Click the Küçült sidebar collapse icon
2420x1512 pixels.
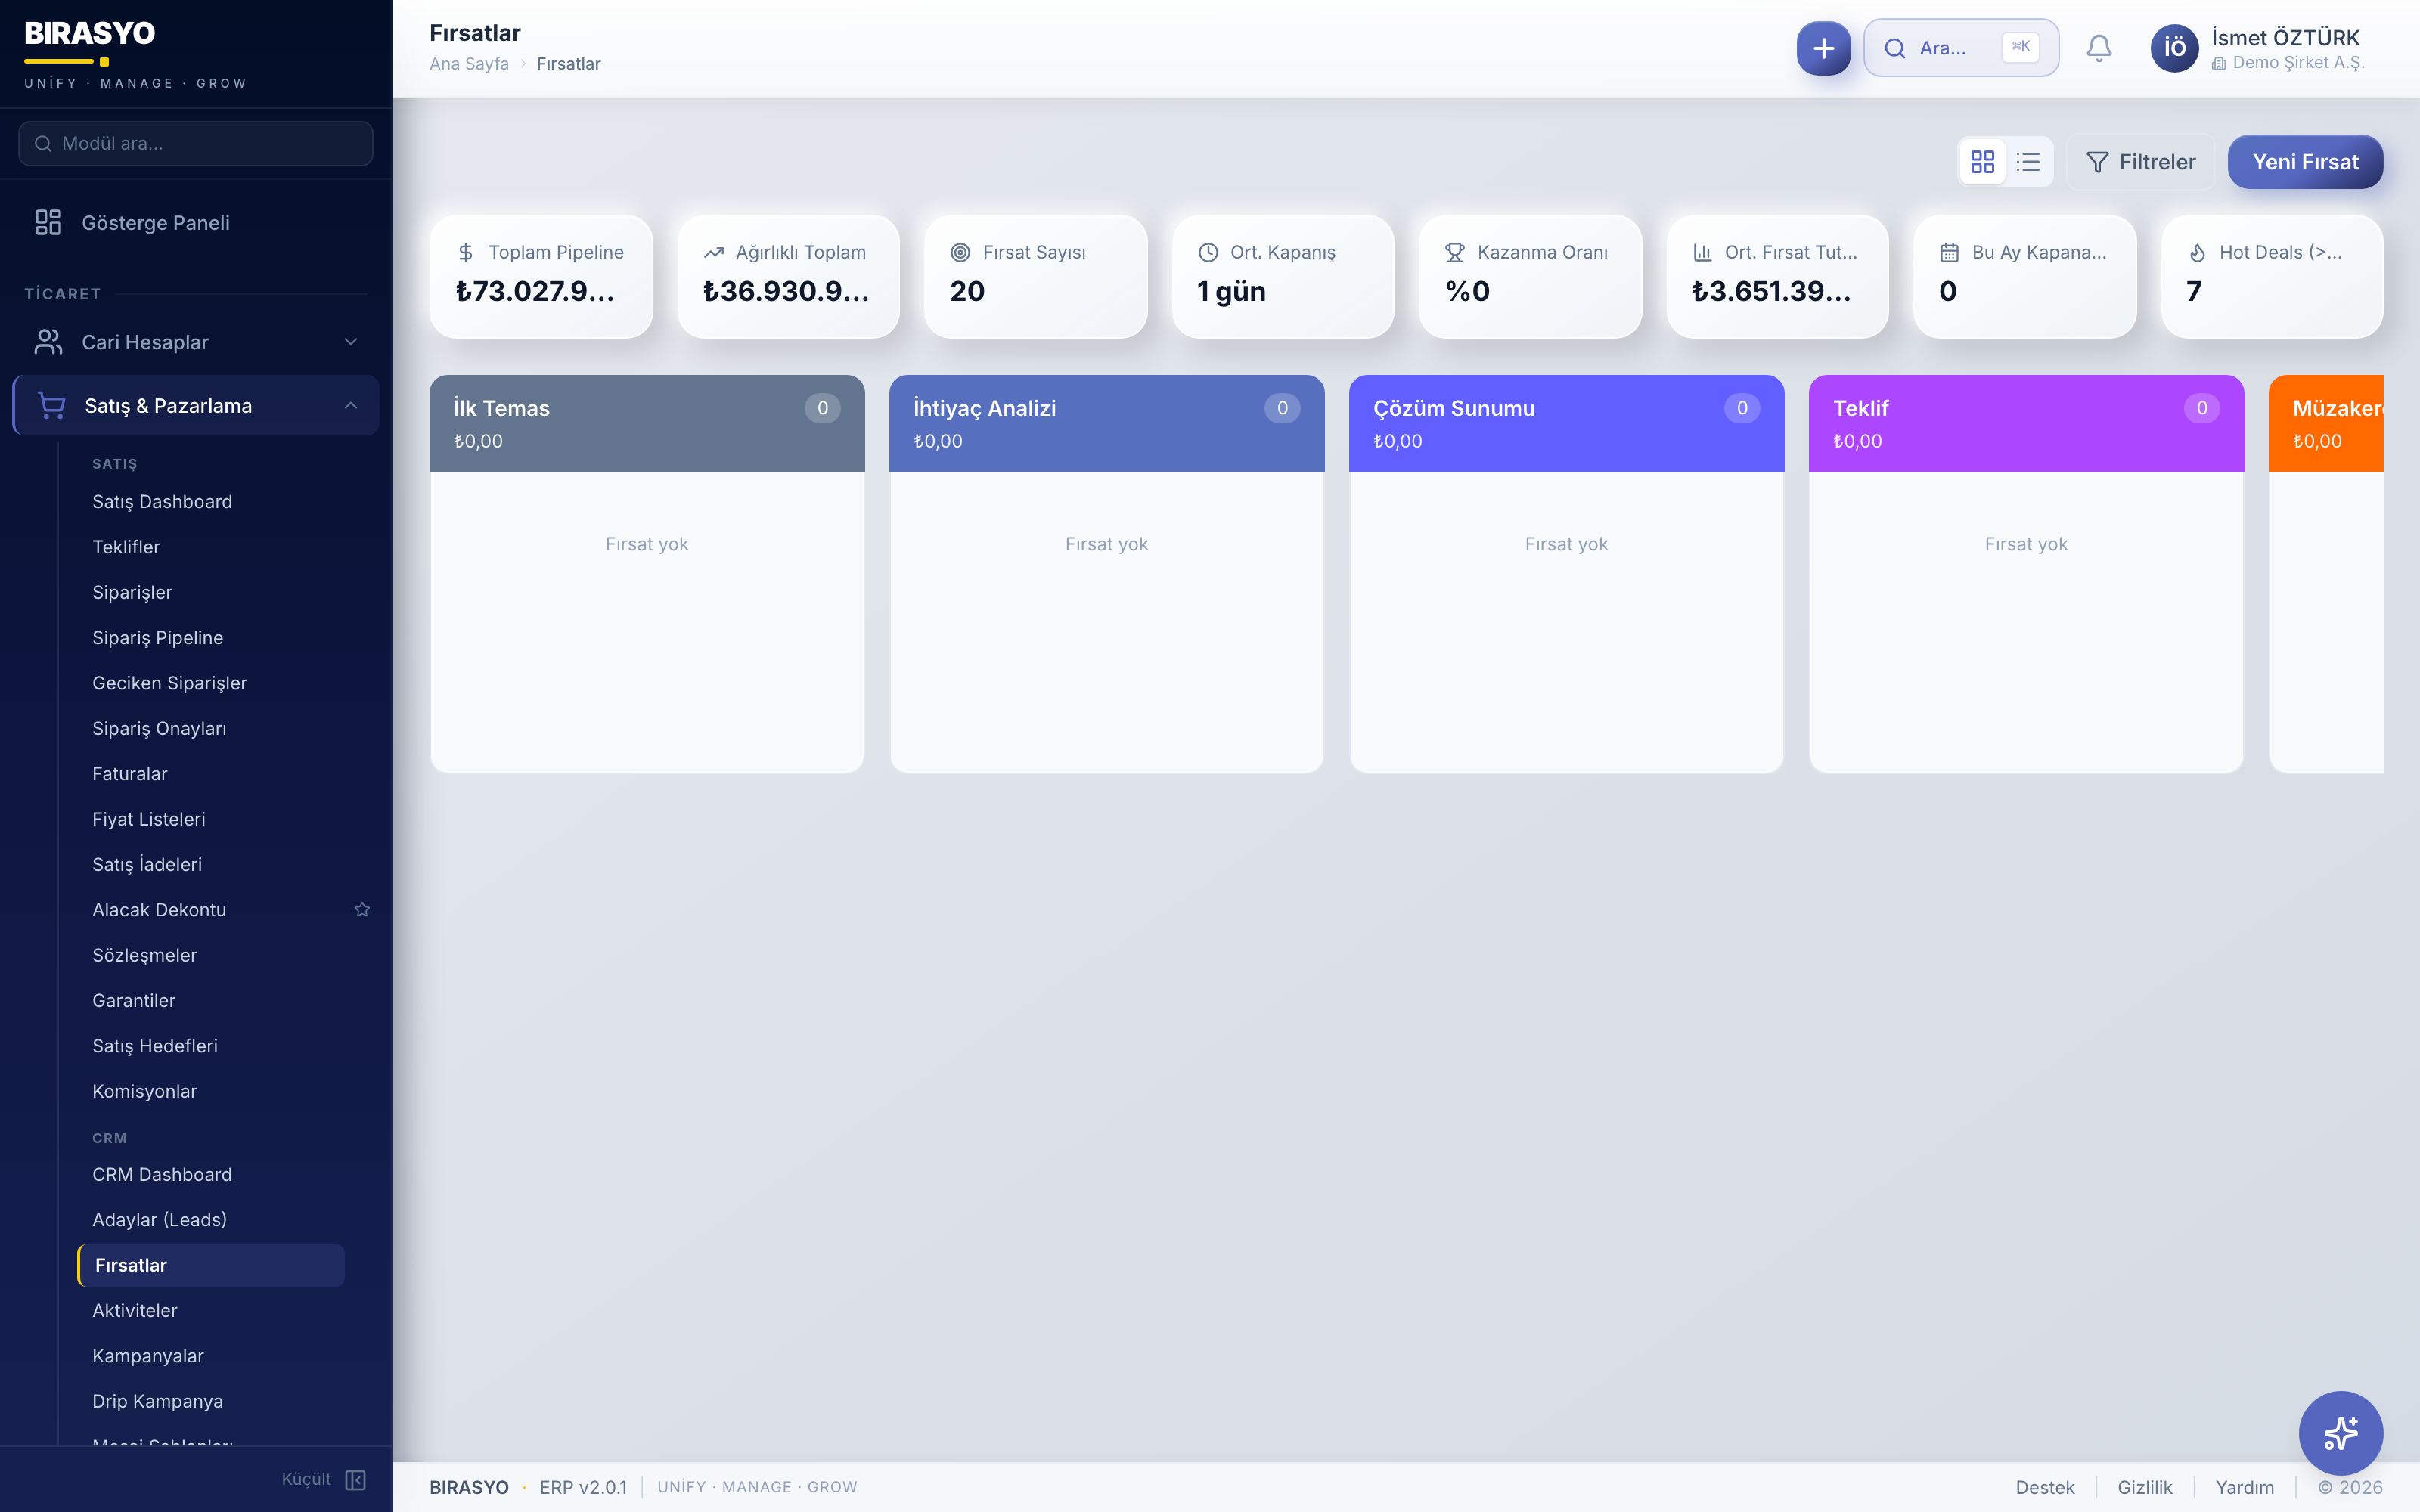pos(355,1479)
